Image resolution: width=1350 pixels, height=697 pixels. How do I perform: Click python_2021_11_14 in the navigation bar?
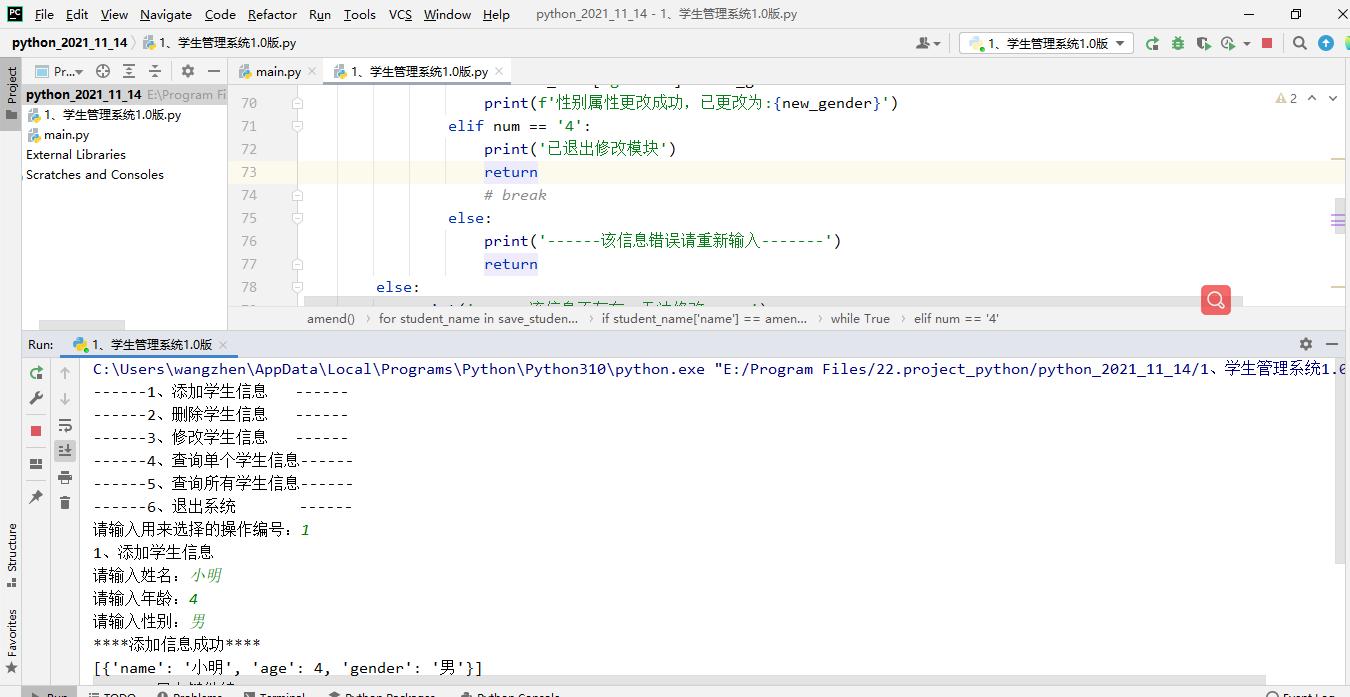(x=69, y=42)
